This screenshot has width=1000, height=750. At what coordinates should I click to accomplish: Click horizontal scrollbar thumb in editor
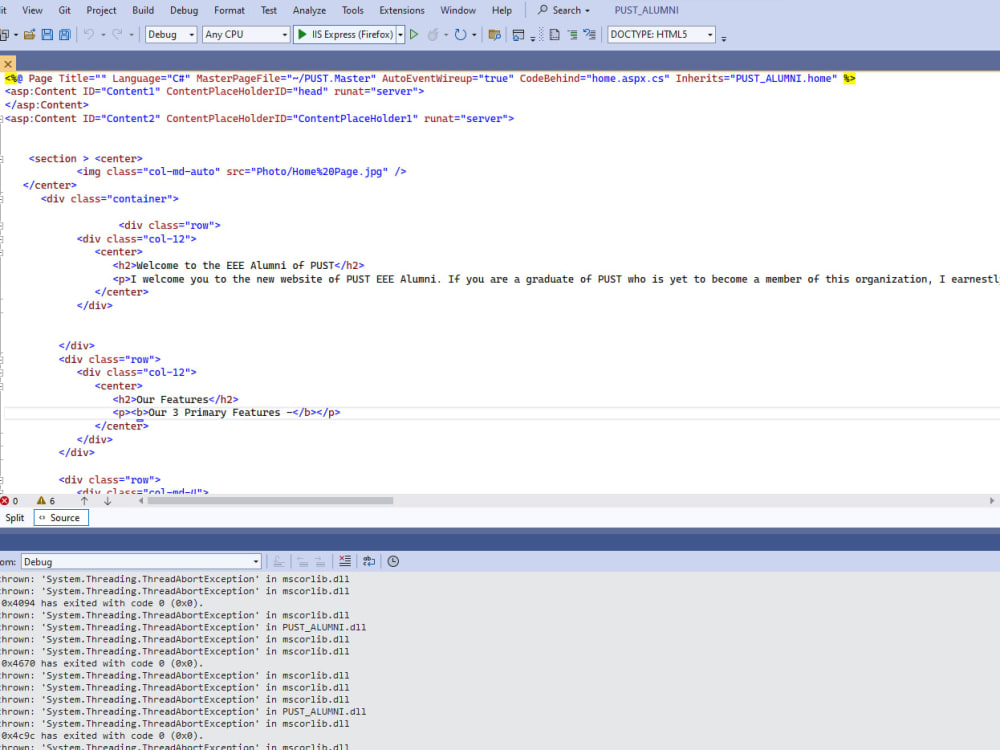click(x=270, y=501)
